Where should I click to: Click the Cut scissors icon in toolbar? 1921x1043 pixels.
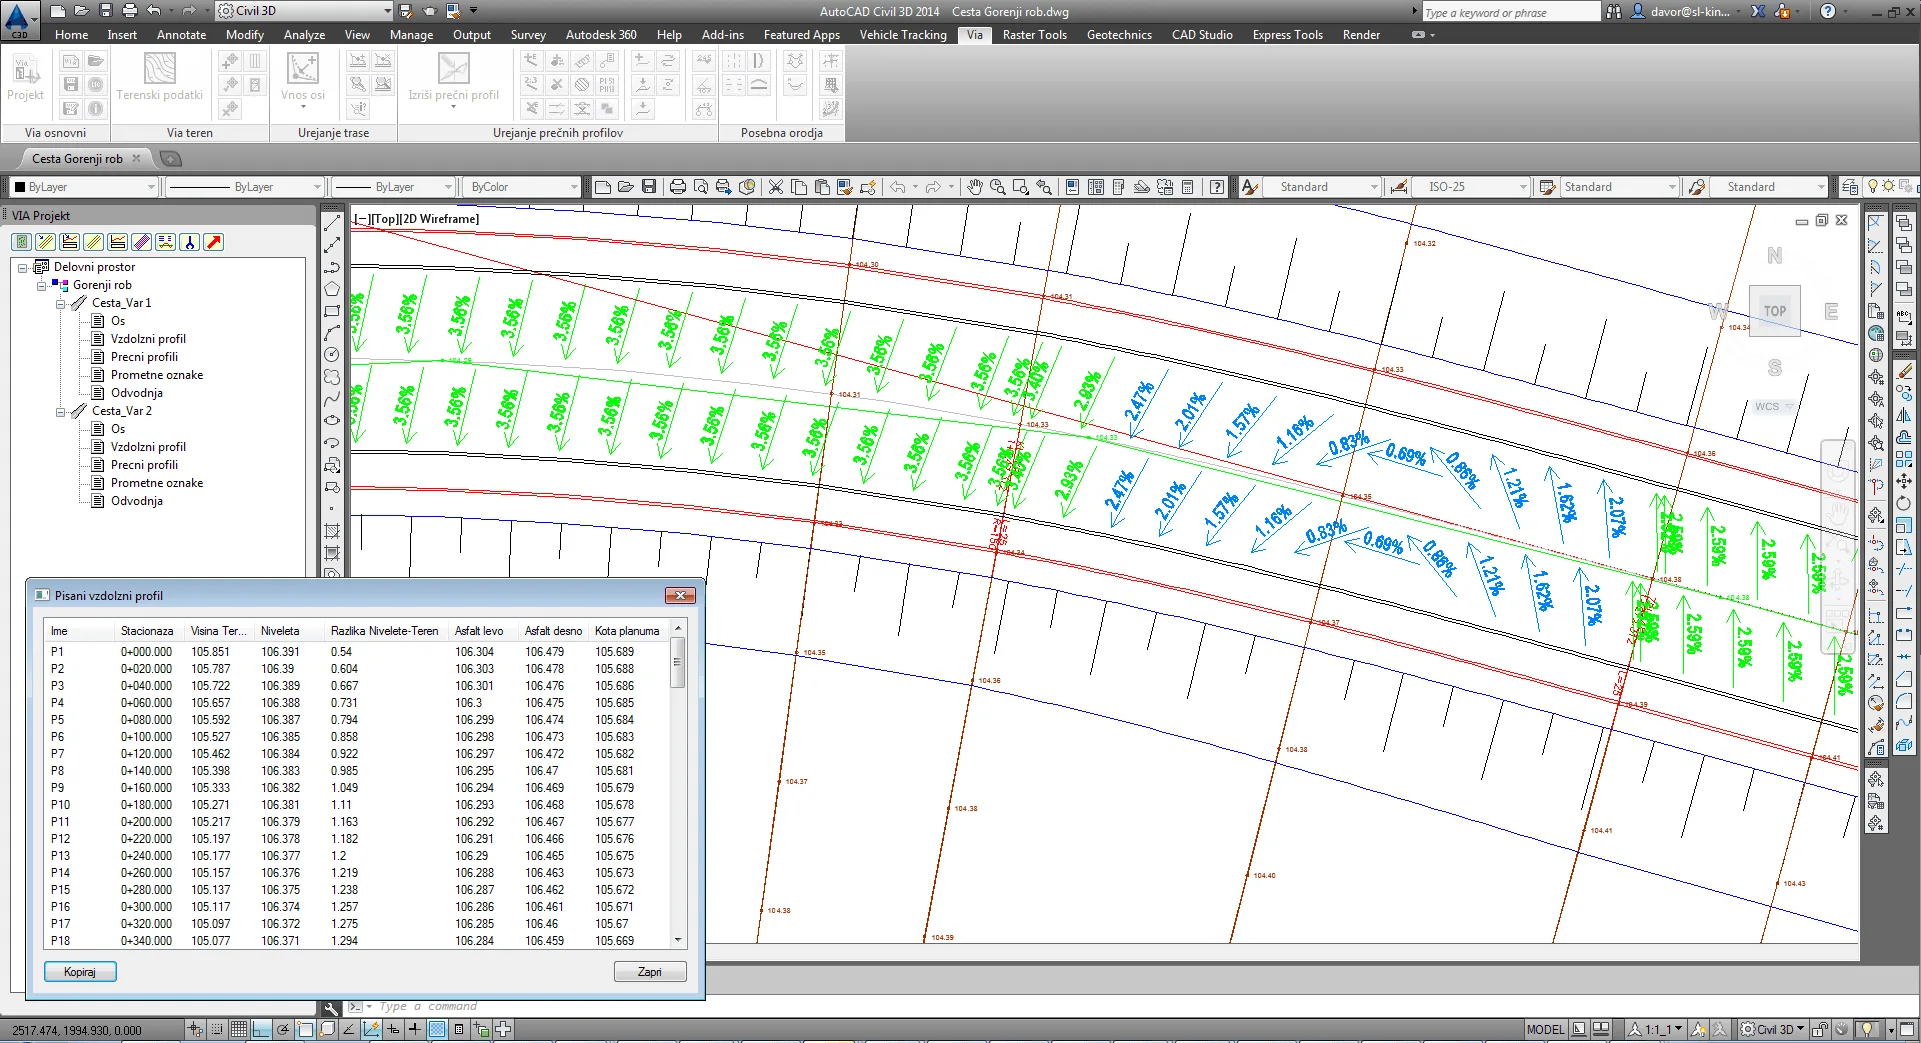(x=775, y=187)
